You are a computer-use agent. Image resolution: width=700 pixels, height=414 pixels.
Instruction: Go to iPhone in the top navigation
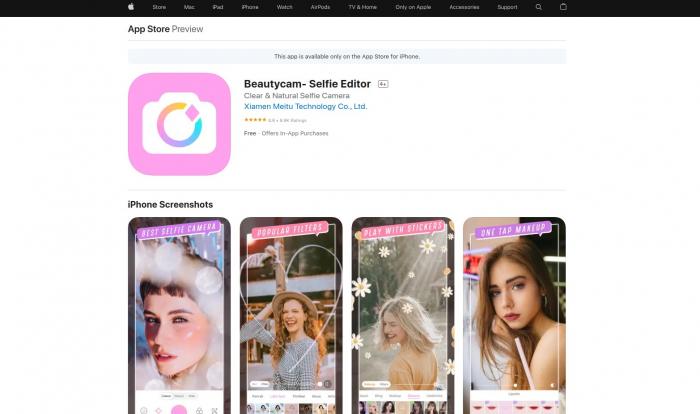click(x=250, y=7)
